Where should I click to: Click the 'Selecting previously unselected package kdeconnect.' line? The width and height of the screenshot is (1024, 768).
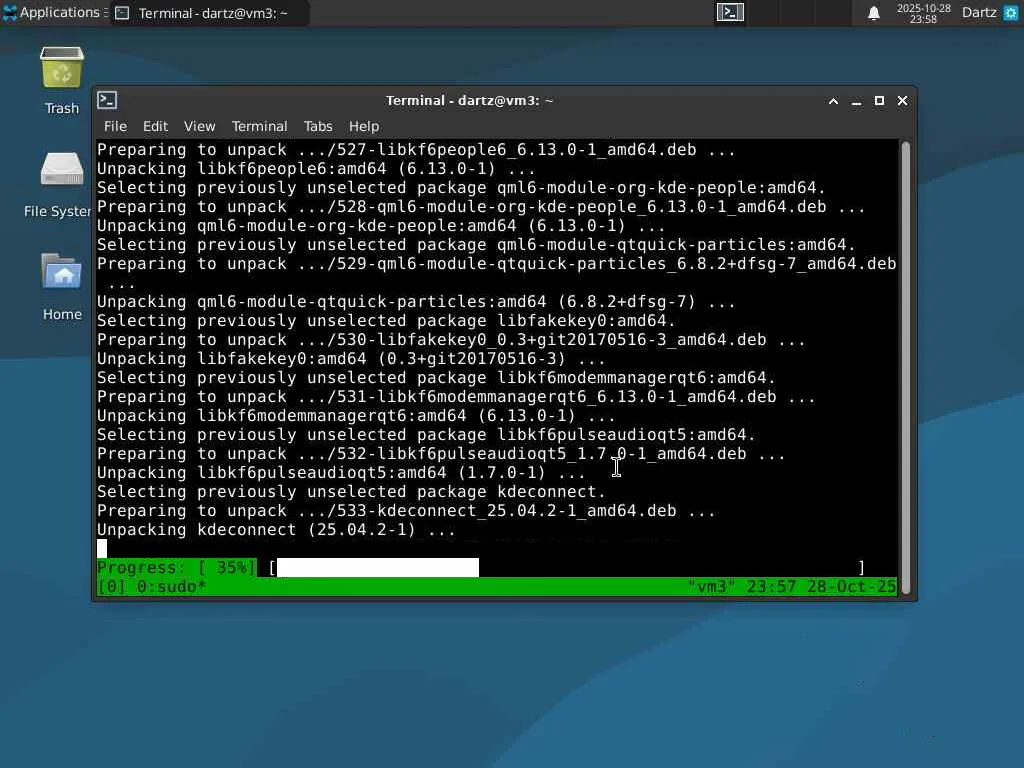[x=351, y=492]
